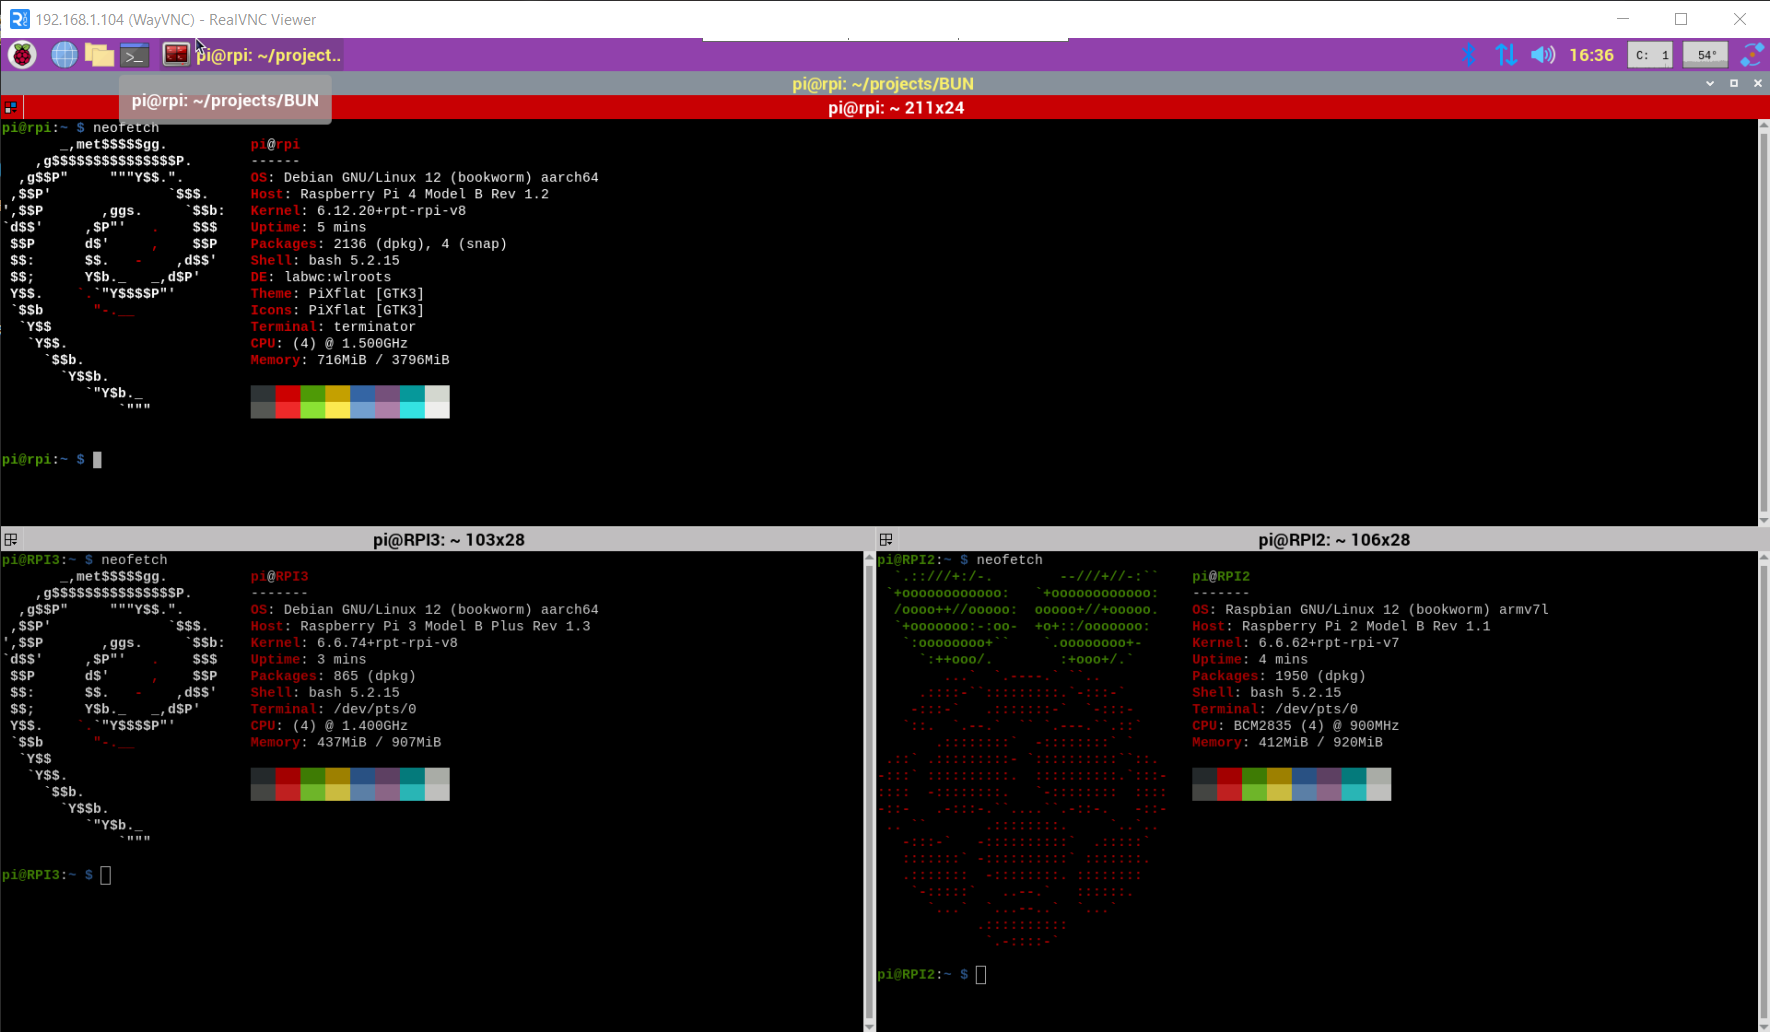Click the scrollbar of the top pi@rpi pane

click(1764, 322)
